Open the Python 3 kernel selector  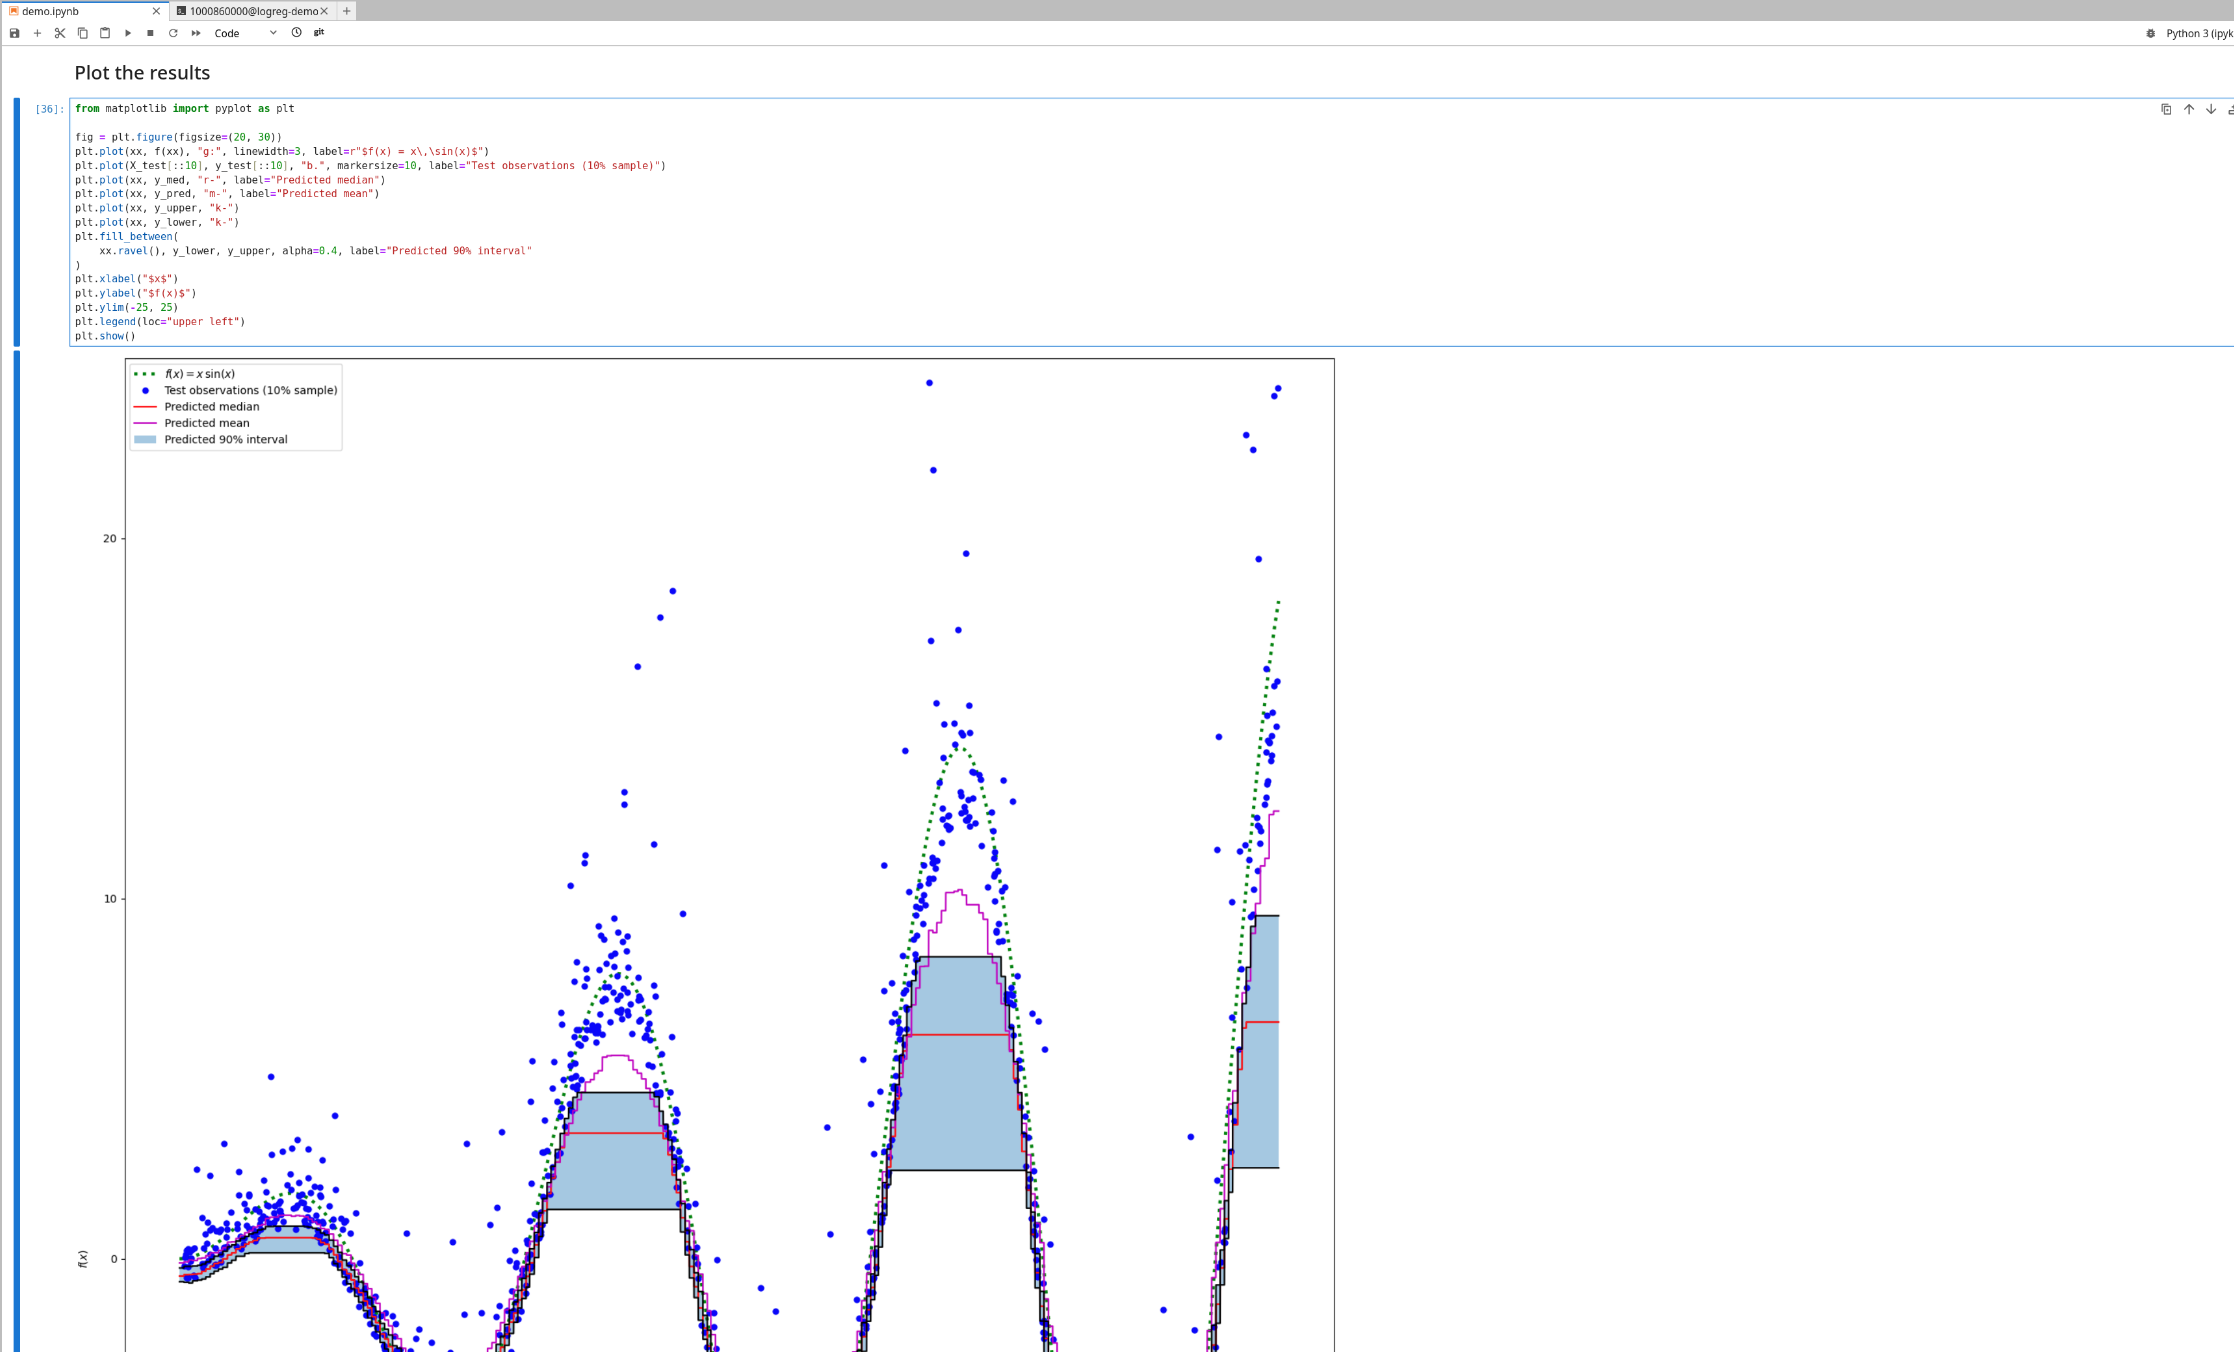click(x=2199, y=33)
